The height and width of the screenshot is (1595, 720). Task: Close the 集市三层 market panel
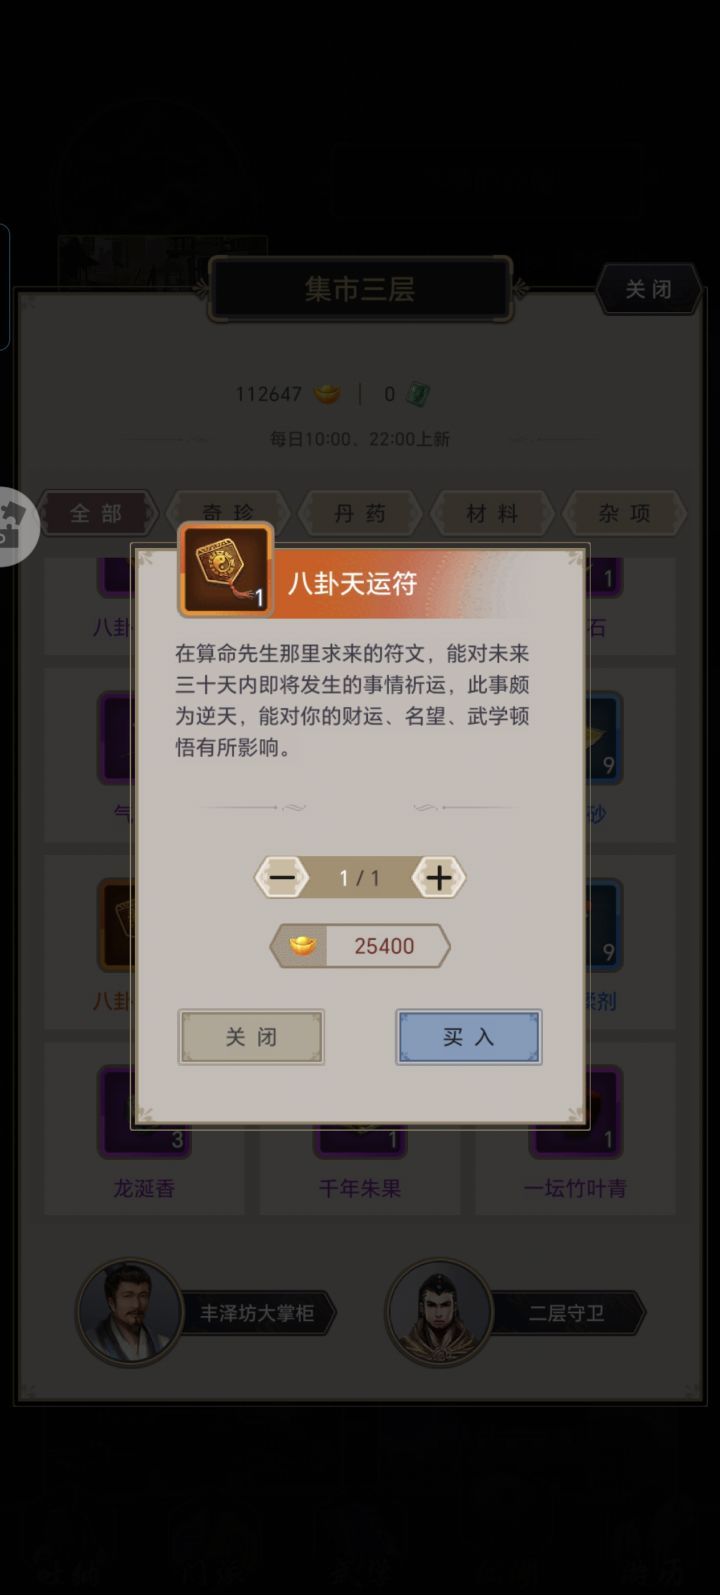tap(649, 290)
